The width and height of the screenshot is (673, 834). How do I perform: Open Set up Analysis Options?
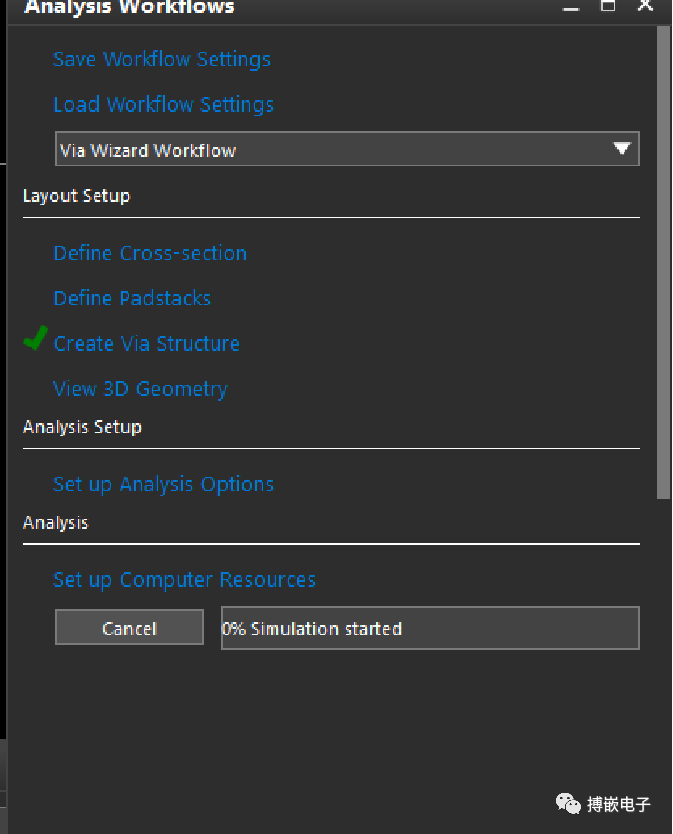pos(163,485)
